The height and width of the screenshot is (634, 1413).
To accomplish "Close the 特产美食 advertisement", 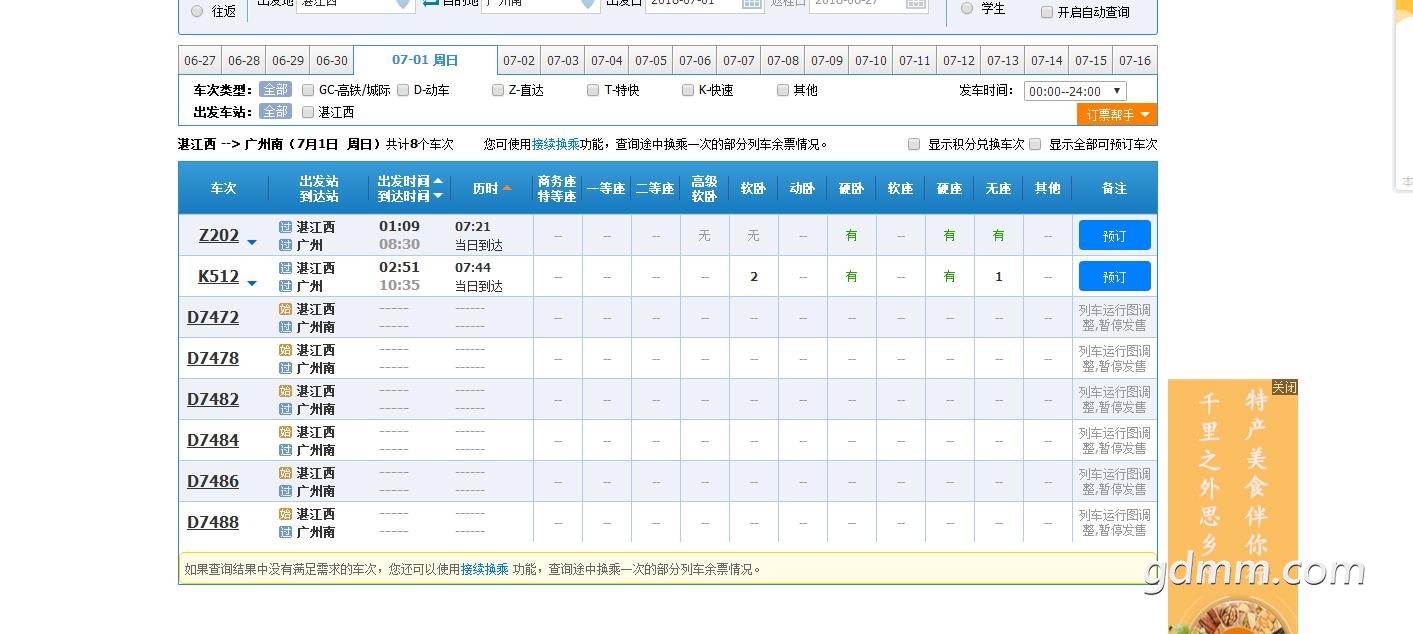I will [x=1284, y=387].
